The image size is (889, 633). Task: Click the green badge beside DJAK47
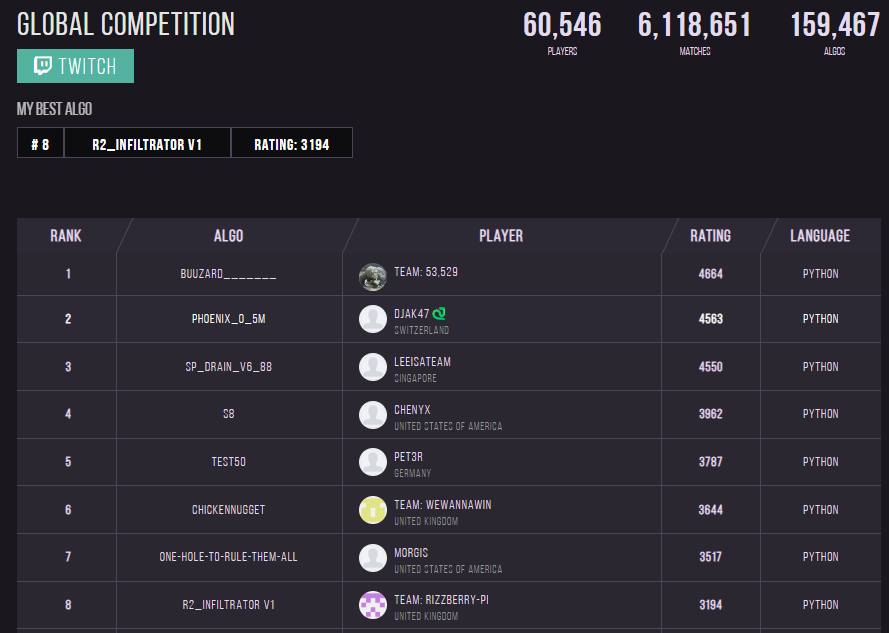point(439,313)
